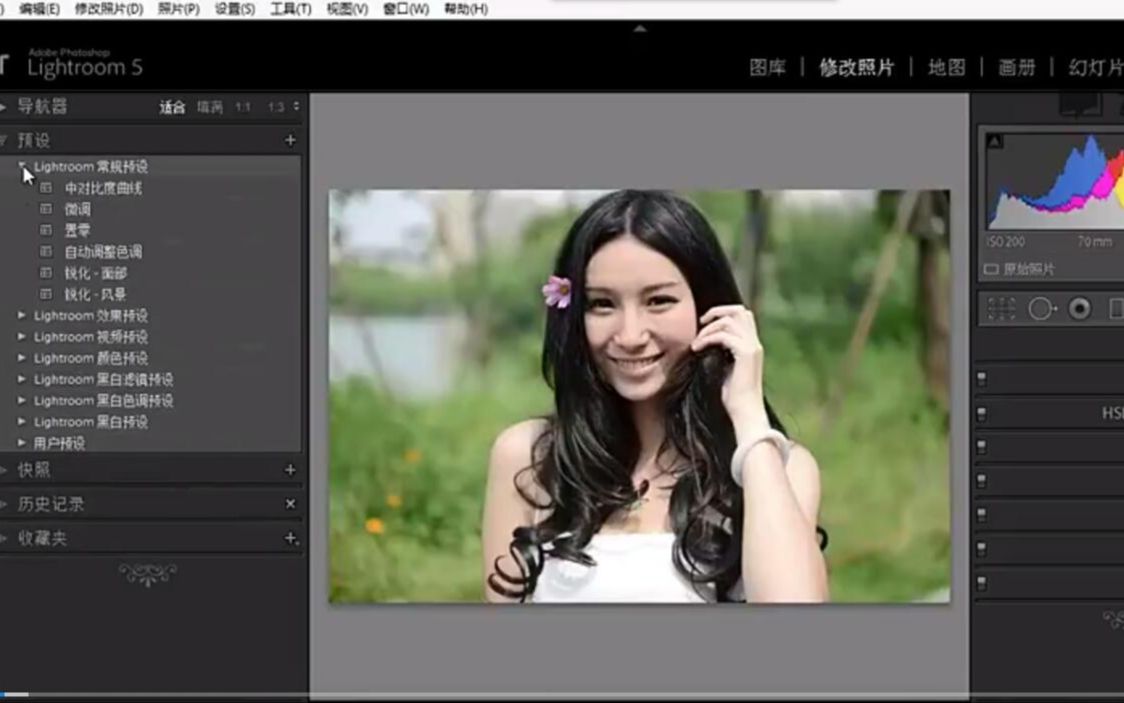Click the plus button to create a new preset
This screenshot has width=1124, height=703.
(290, 140)
